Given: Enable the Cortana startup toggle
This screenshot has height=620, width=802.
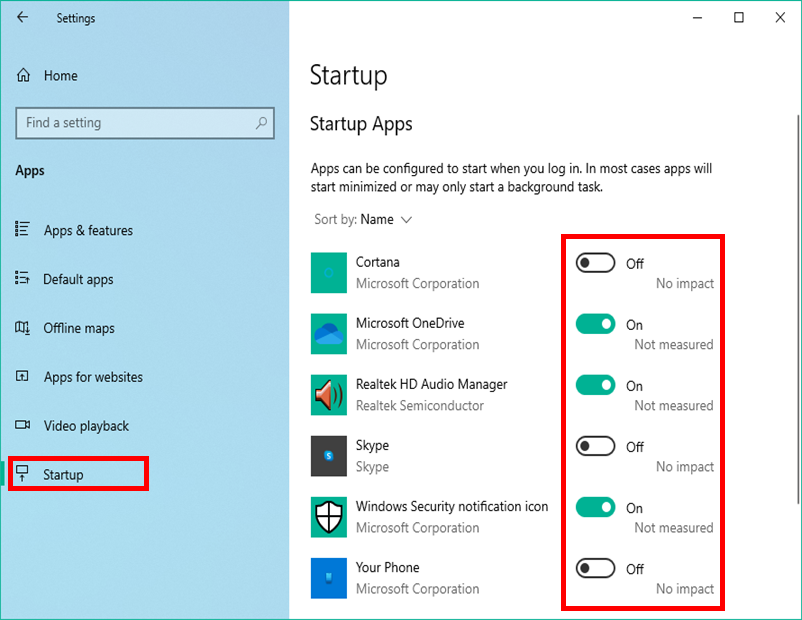Looking at the screenshot, I should point(595,263).
